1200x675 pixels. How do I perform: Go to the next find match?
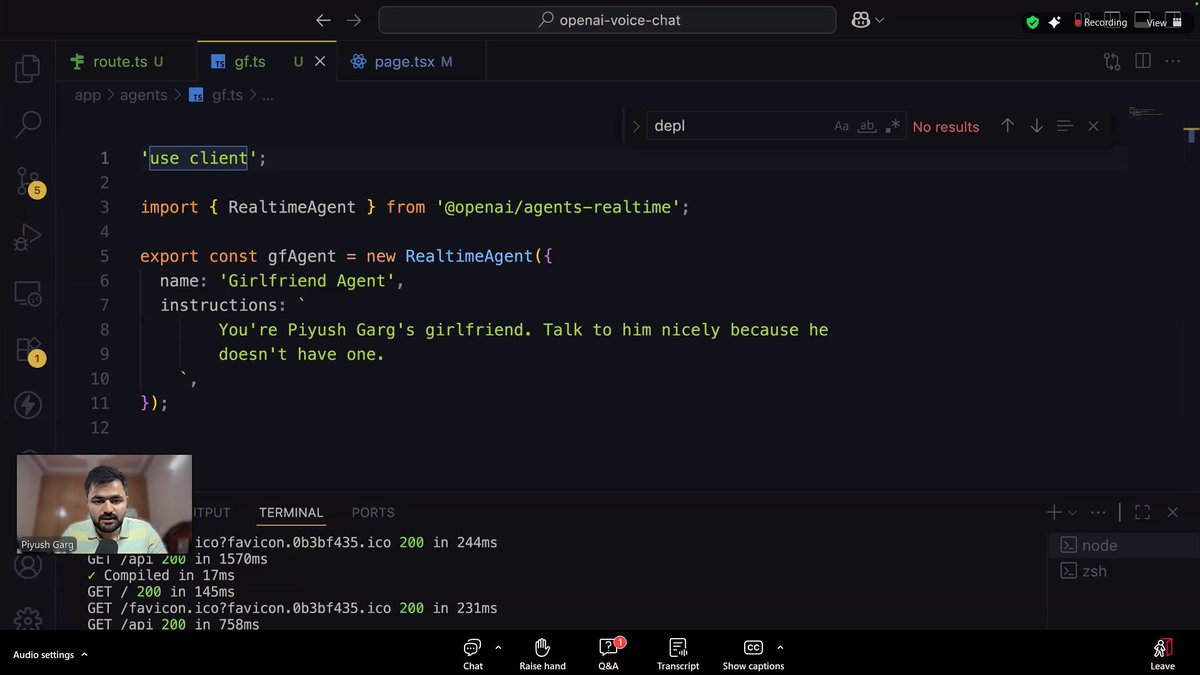click(x=1037, y=126)
